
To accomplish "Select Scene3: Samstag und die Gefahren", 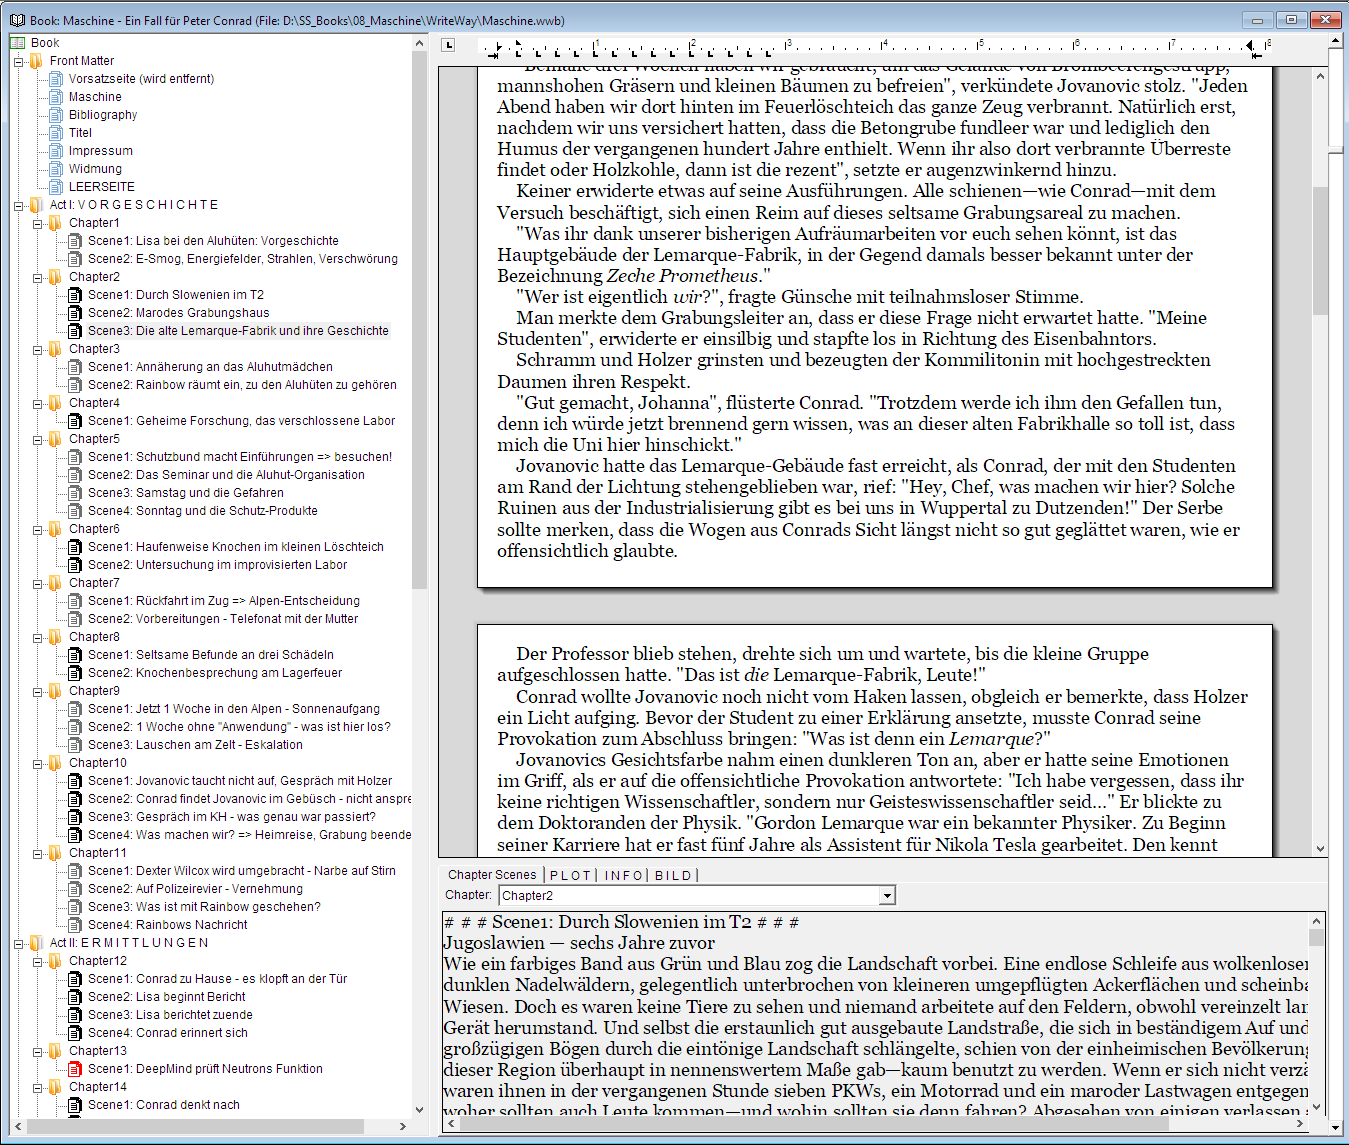I will 186,493.
